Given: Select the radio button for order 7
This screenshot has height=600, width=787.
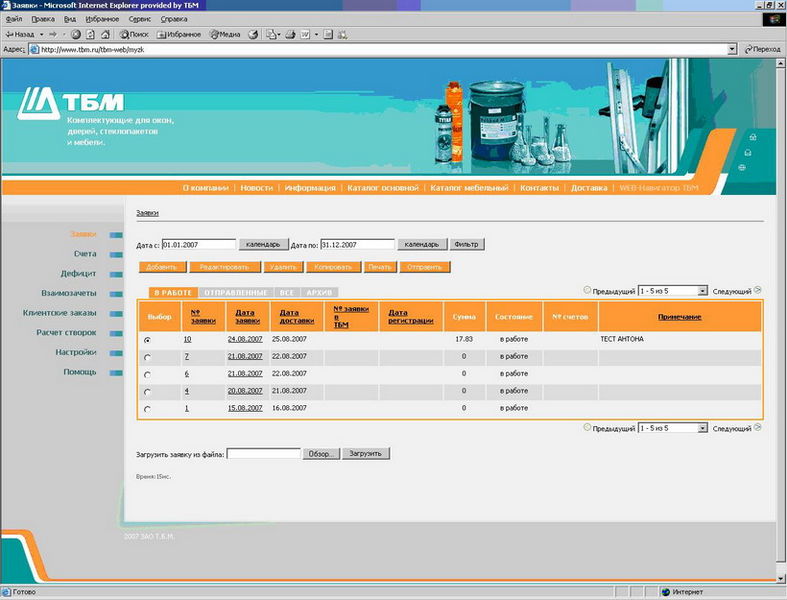Looking at the screenshot, I should 148,357.
